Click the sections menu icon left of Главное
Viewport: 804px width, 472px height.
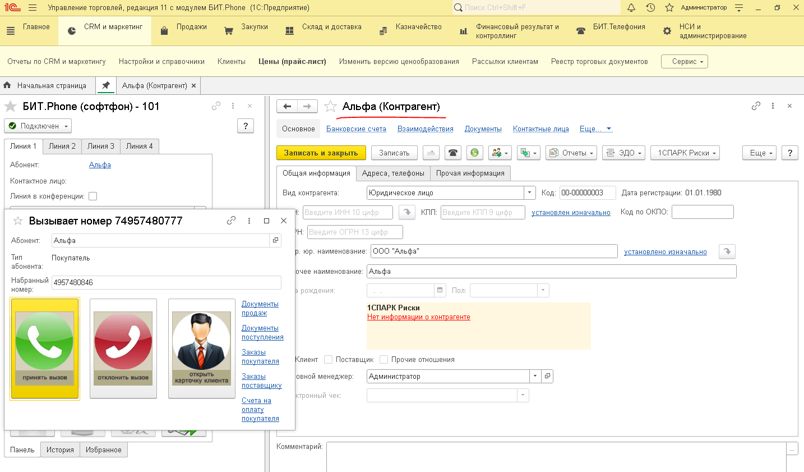coord(10,31)
